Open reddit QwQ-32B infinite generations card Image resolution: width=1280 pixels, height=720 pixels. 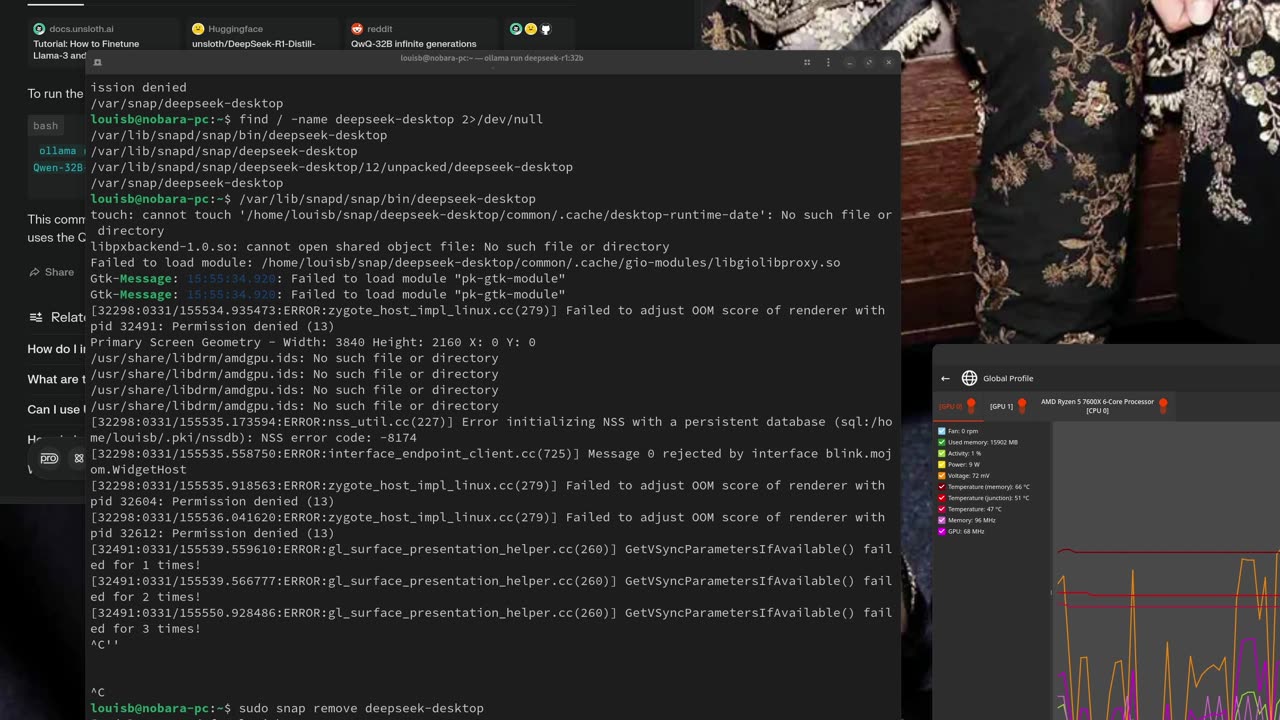point(421,36)
